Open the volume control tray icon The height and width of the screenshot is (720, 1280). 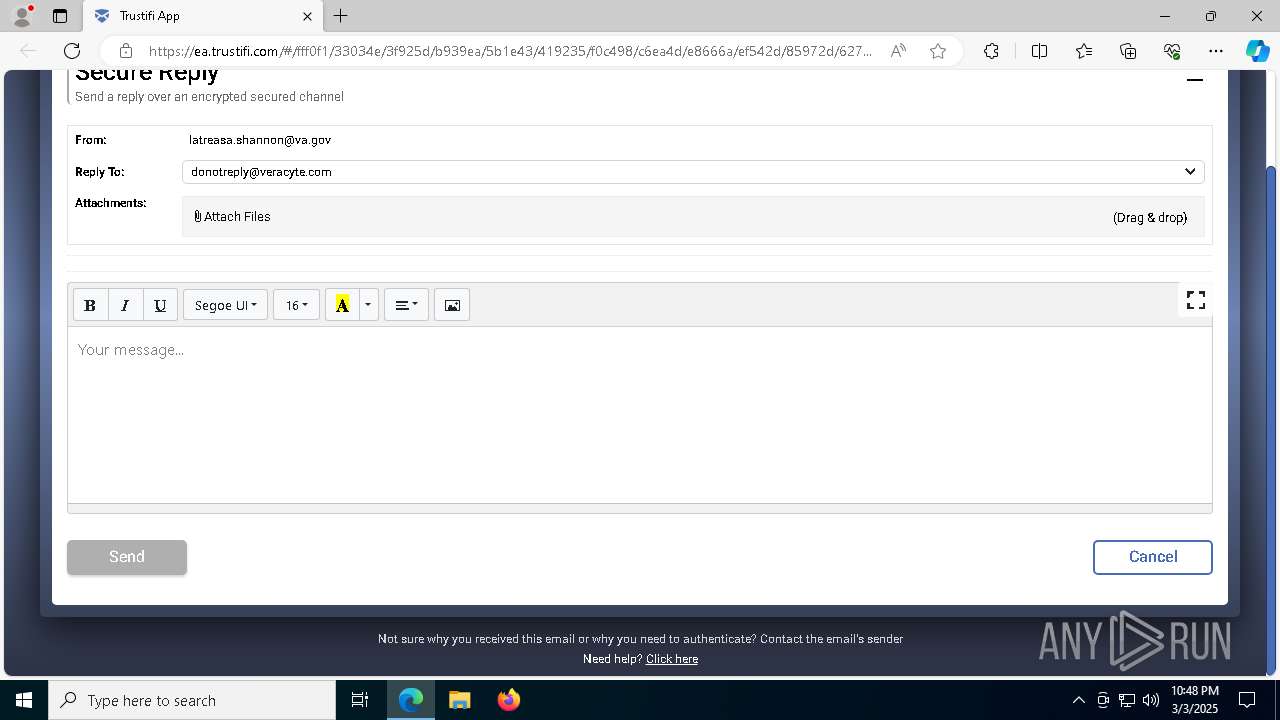tap(1150, 700)
